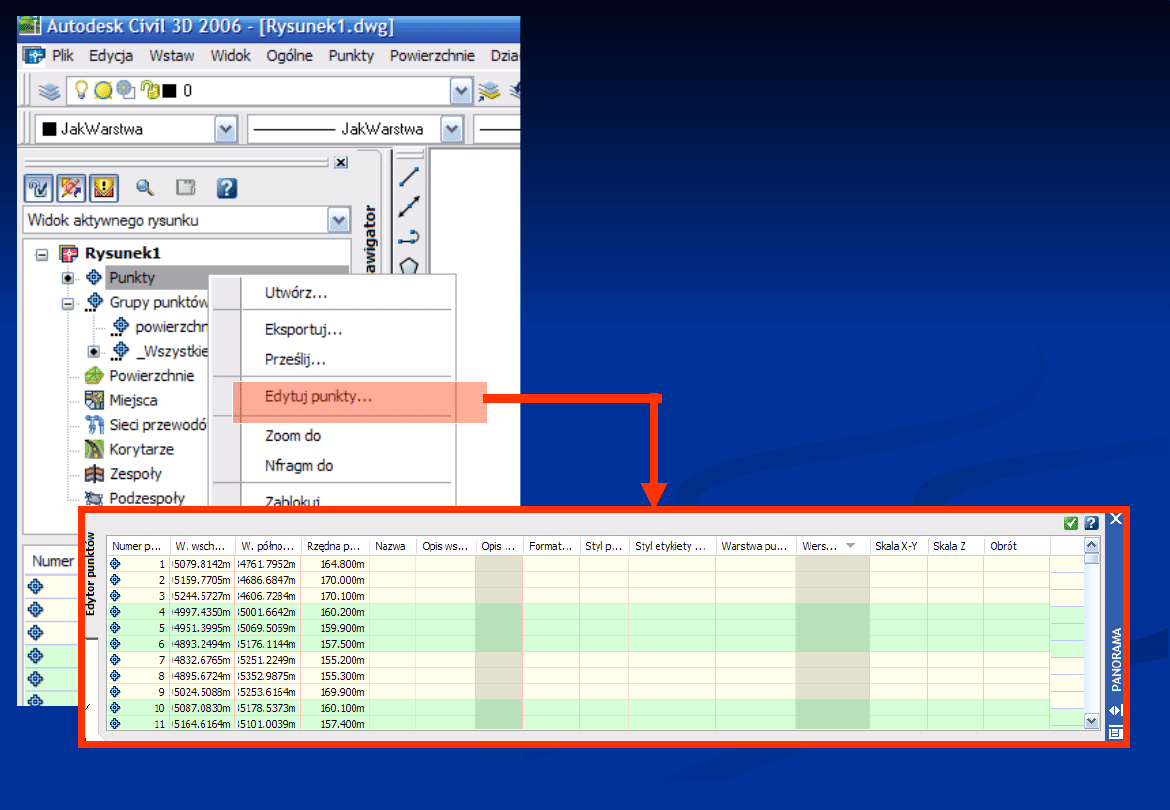Sort by the Rzędna p... column header
Image resolution: width=1170 pixels, height=810 pixels.
click(x=334, y=546)
